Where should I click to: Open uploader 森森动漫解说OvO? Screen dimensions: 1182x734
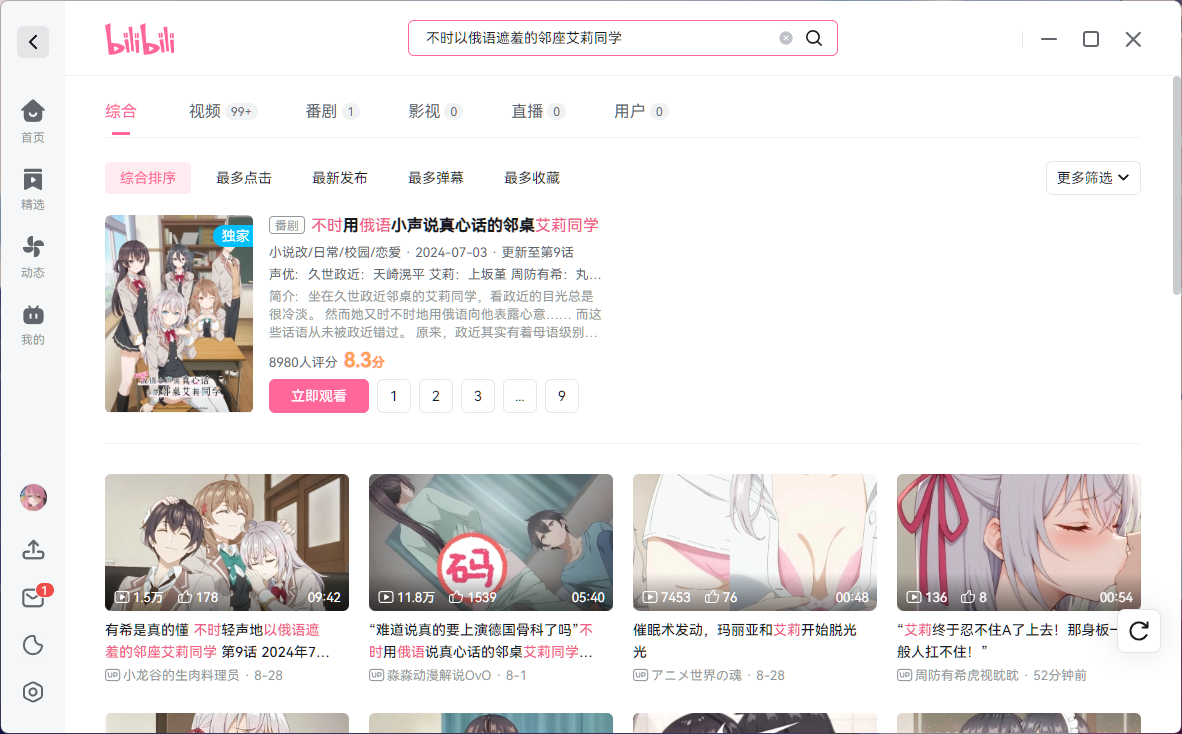[x=439, y=675]
